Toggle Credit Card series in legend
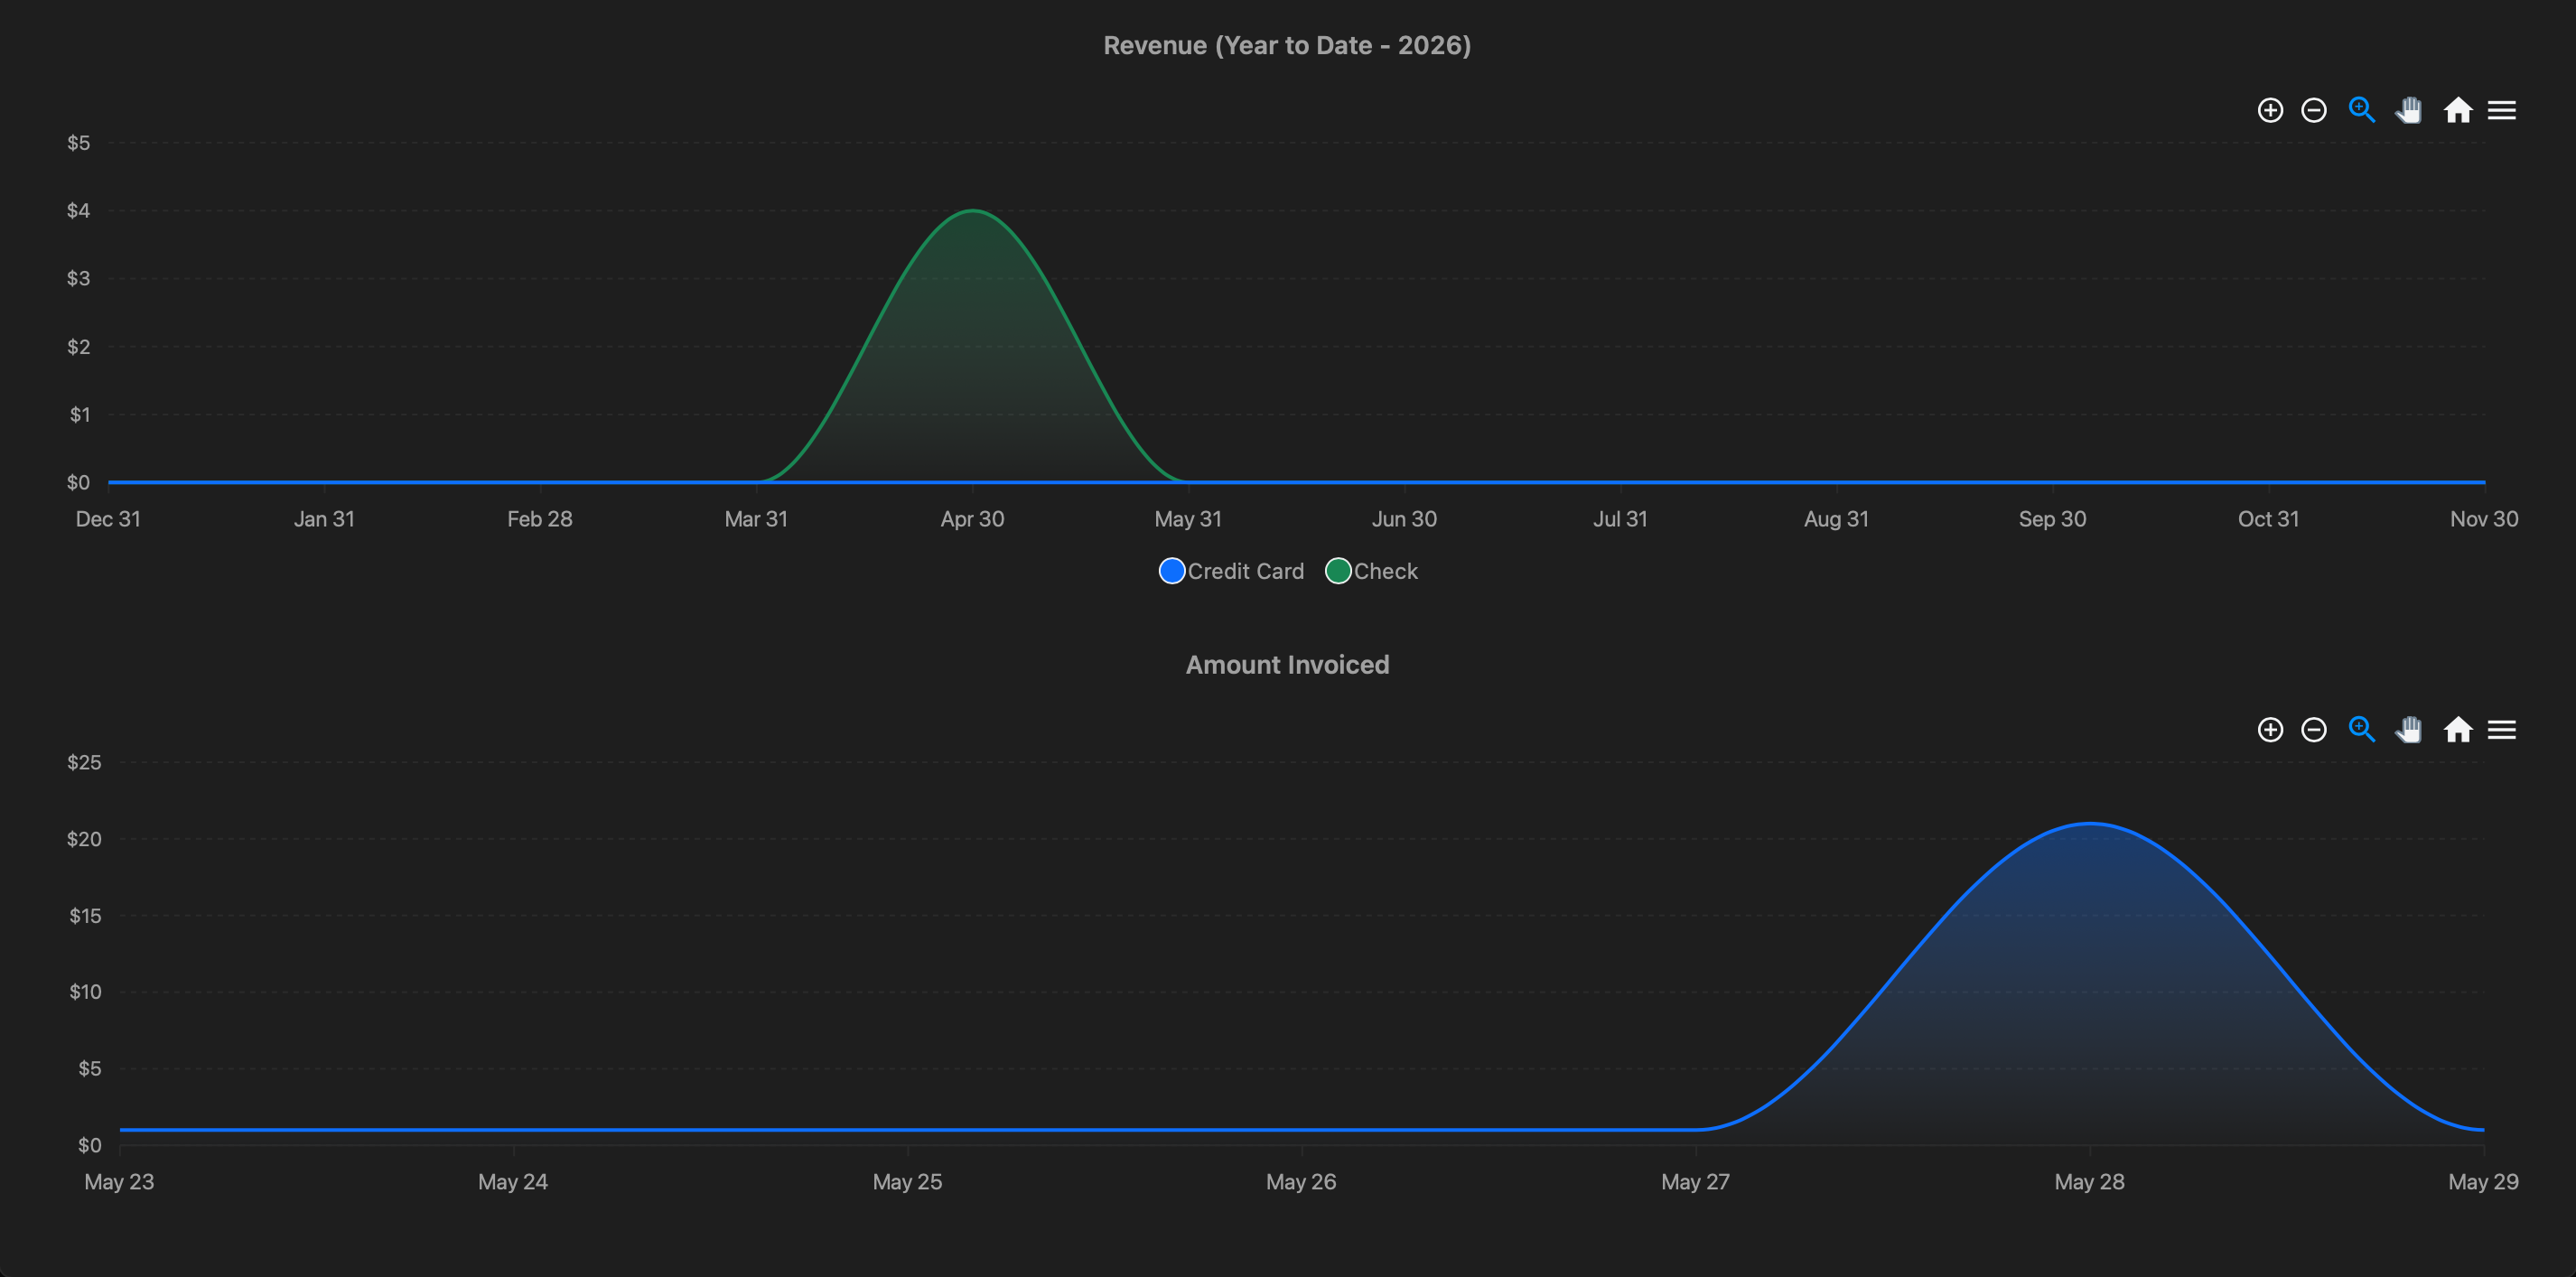The height and width of the screenshot is (1277, 2576). tap(1231, 571)
